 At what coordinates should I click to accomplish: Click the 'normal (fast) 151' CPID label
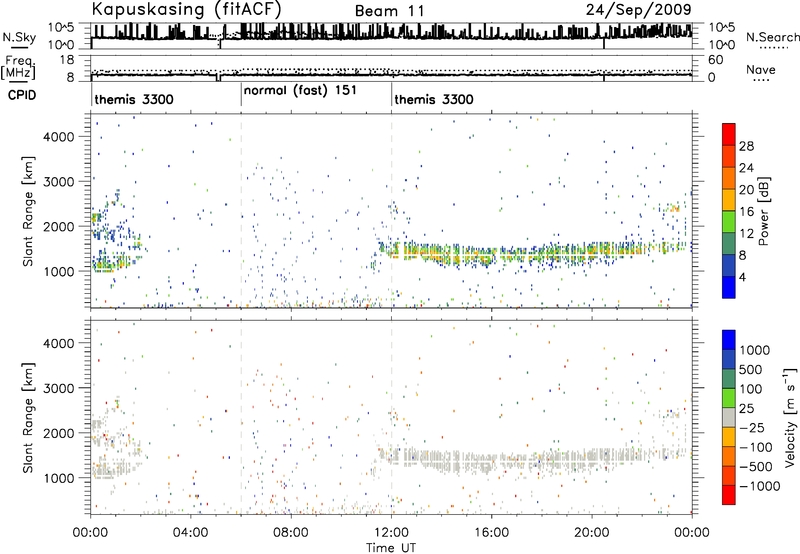click(x=300, y=91)
